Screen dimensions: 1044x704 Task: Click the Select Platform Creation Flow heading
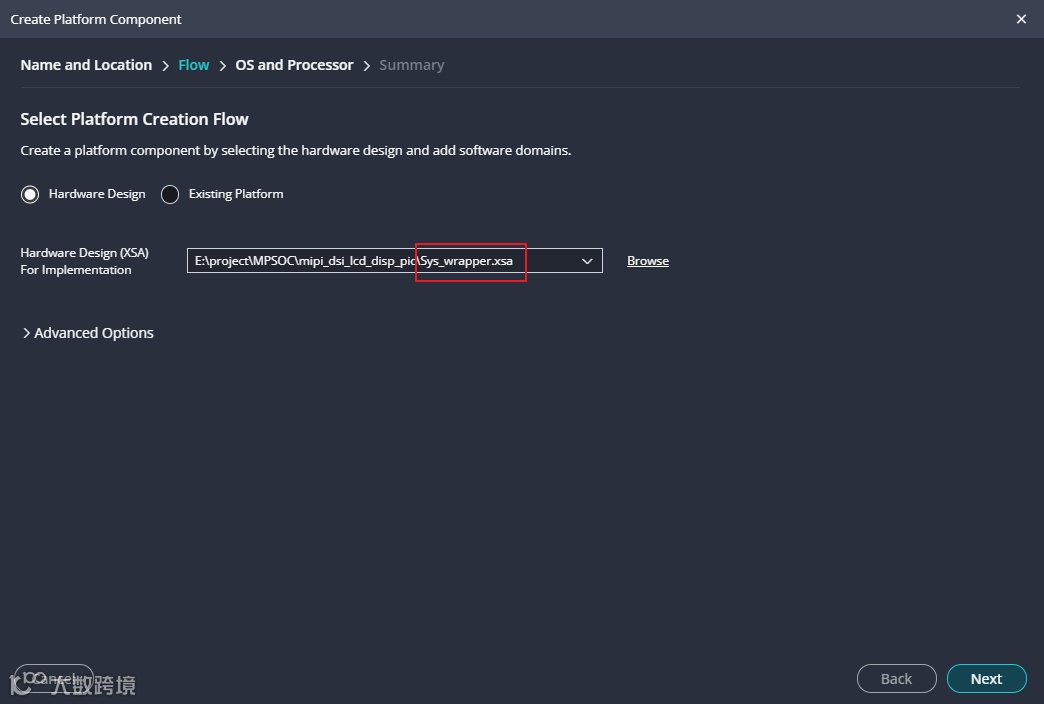(x=134, y=119)
